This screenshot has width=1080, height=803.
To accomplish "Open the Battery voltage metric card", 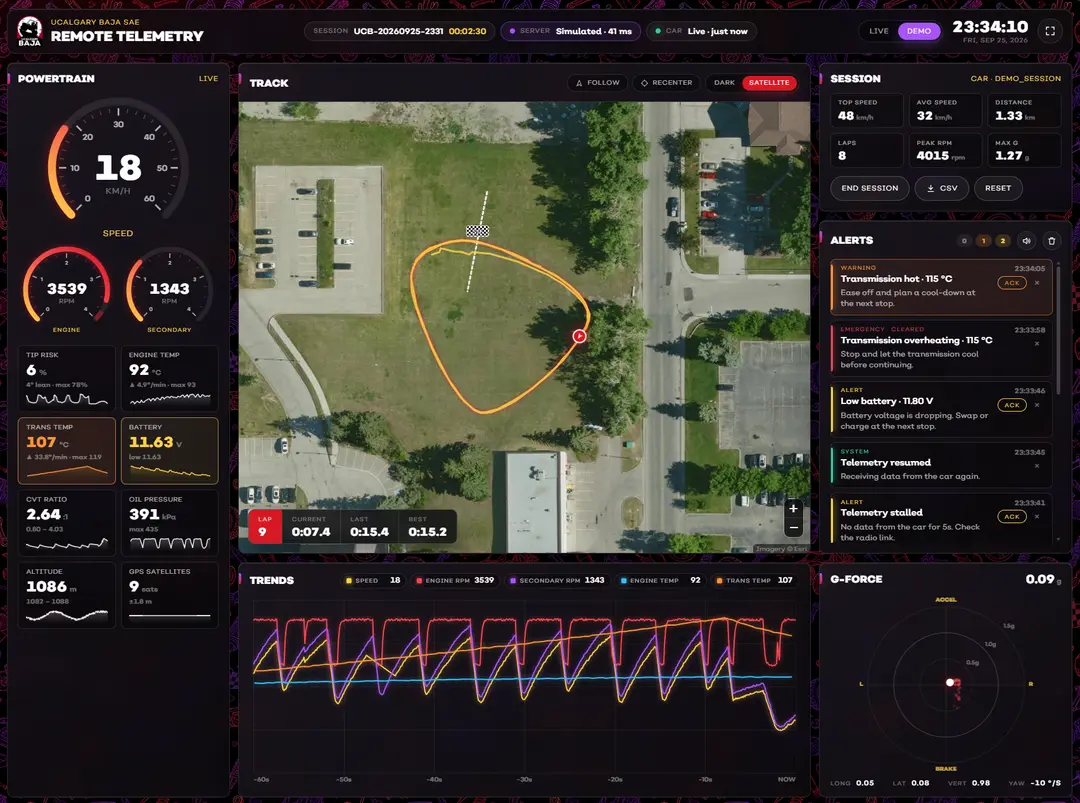I will click(x=169, y=450).
